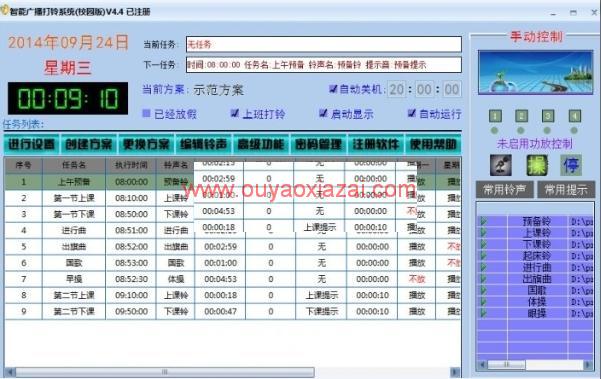Play the 起床铃 ring using its arrow icon

[483, 256]
